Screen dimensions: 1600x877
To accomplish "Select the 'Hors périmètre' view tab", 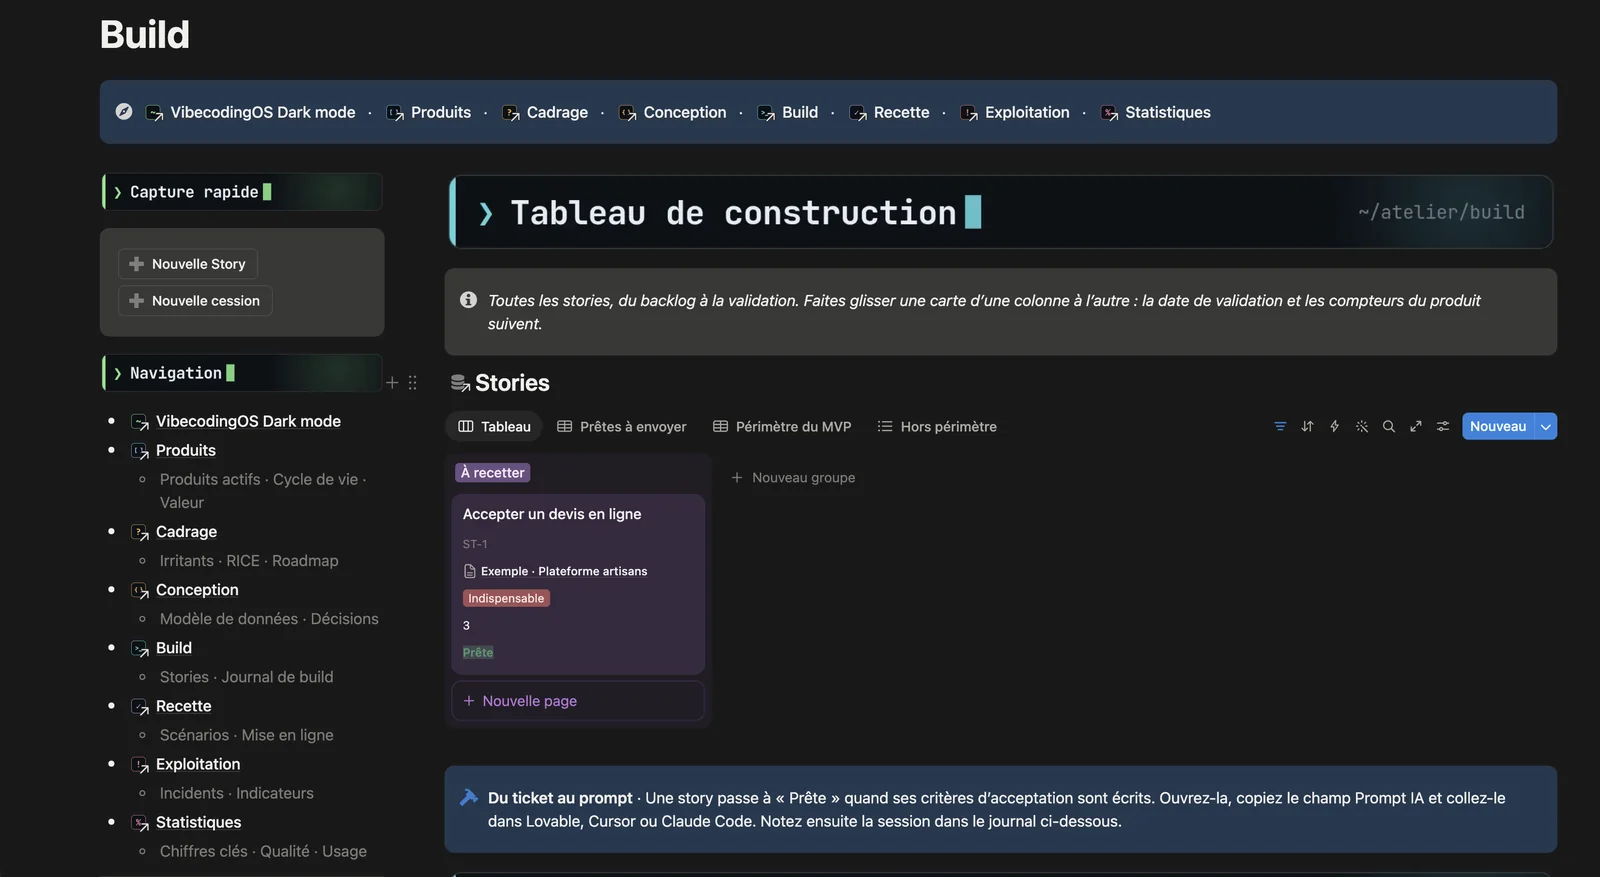I will 937,426.
